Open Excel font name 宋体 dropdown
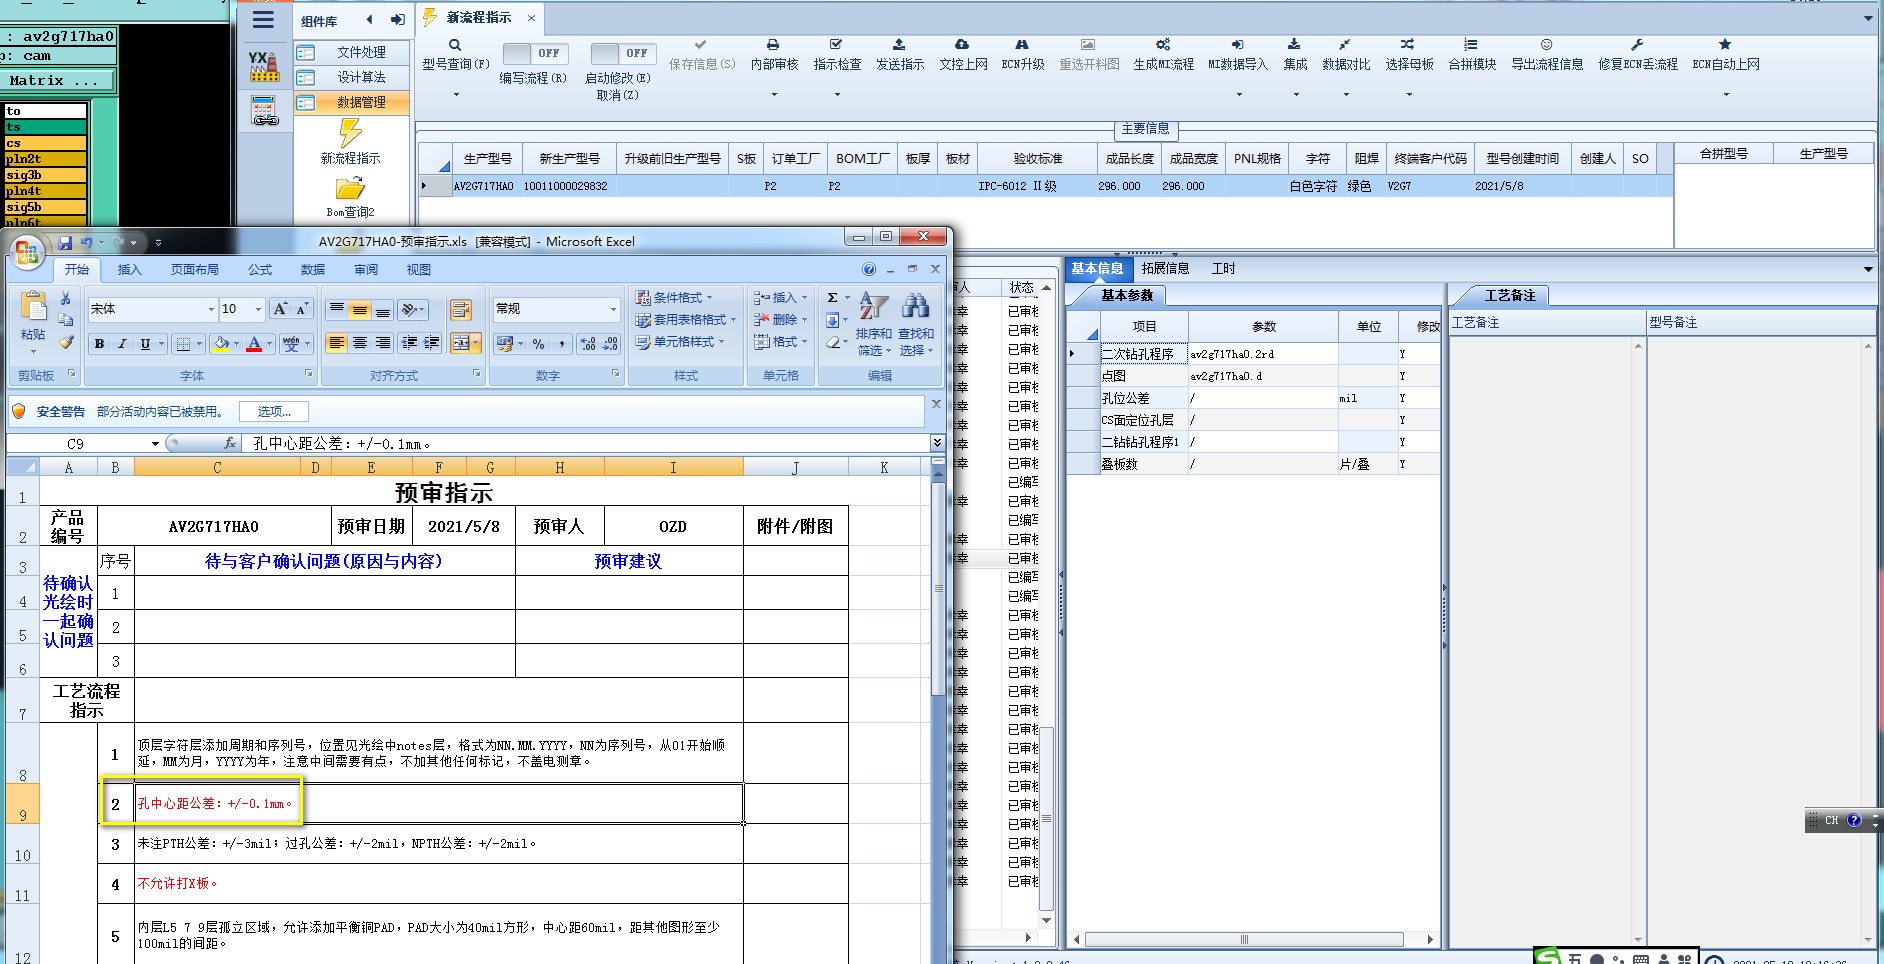The width and height of the screenshot is (1884, 964). click(x=211, y=310)
